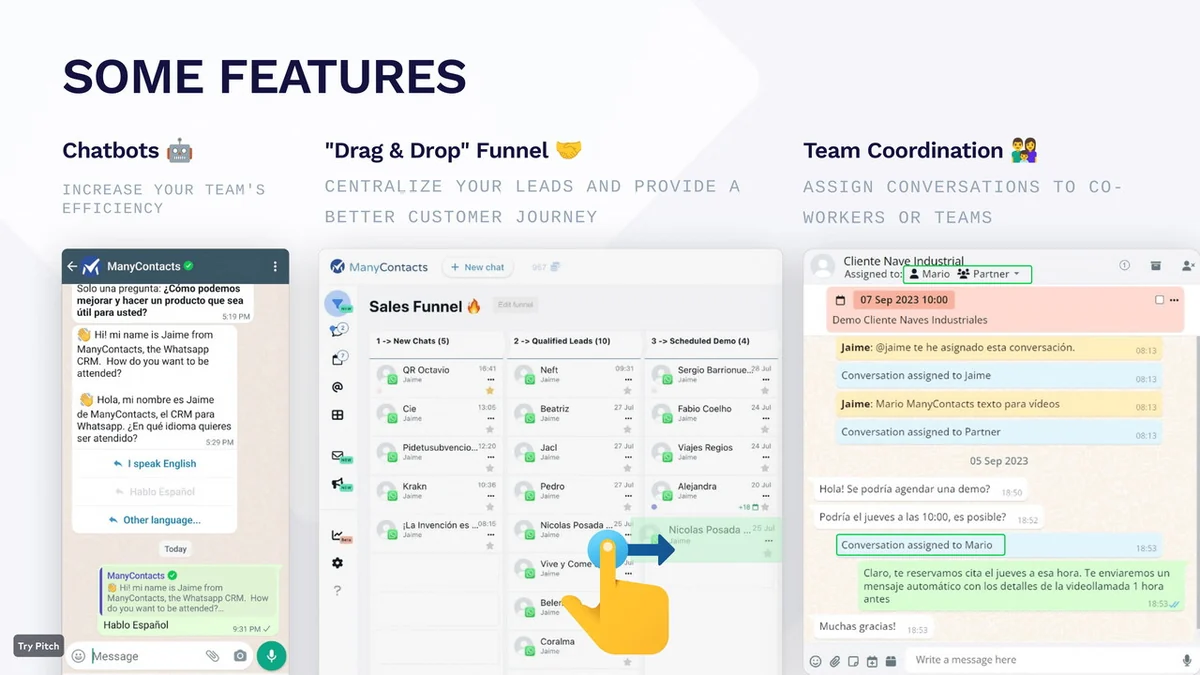
Task: Choose the 'I speak English' reply option
Action: [155, 464]
